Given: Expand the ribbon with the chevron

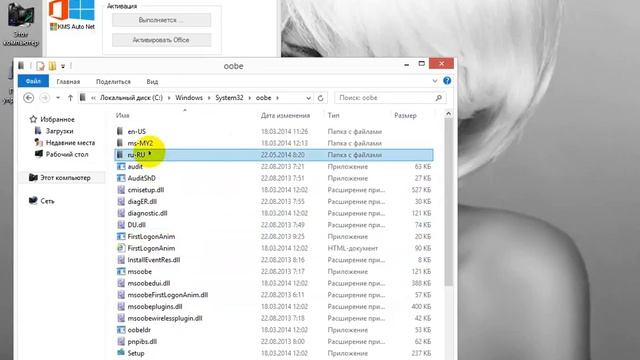Looking at the screenshot, I should (x=435, y=81).
